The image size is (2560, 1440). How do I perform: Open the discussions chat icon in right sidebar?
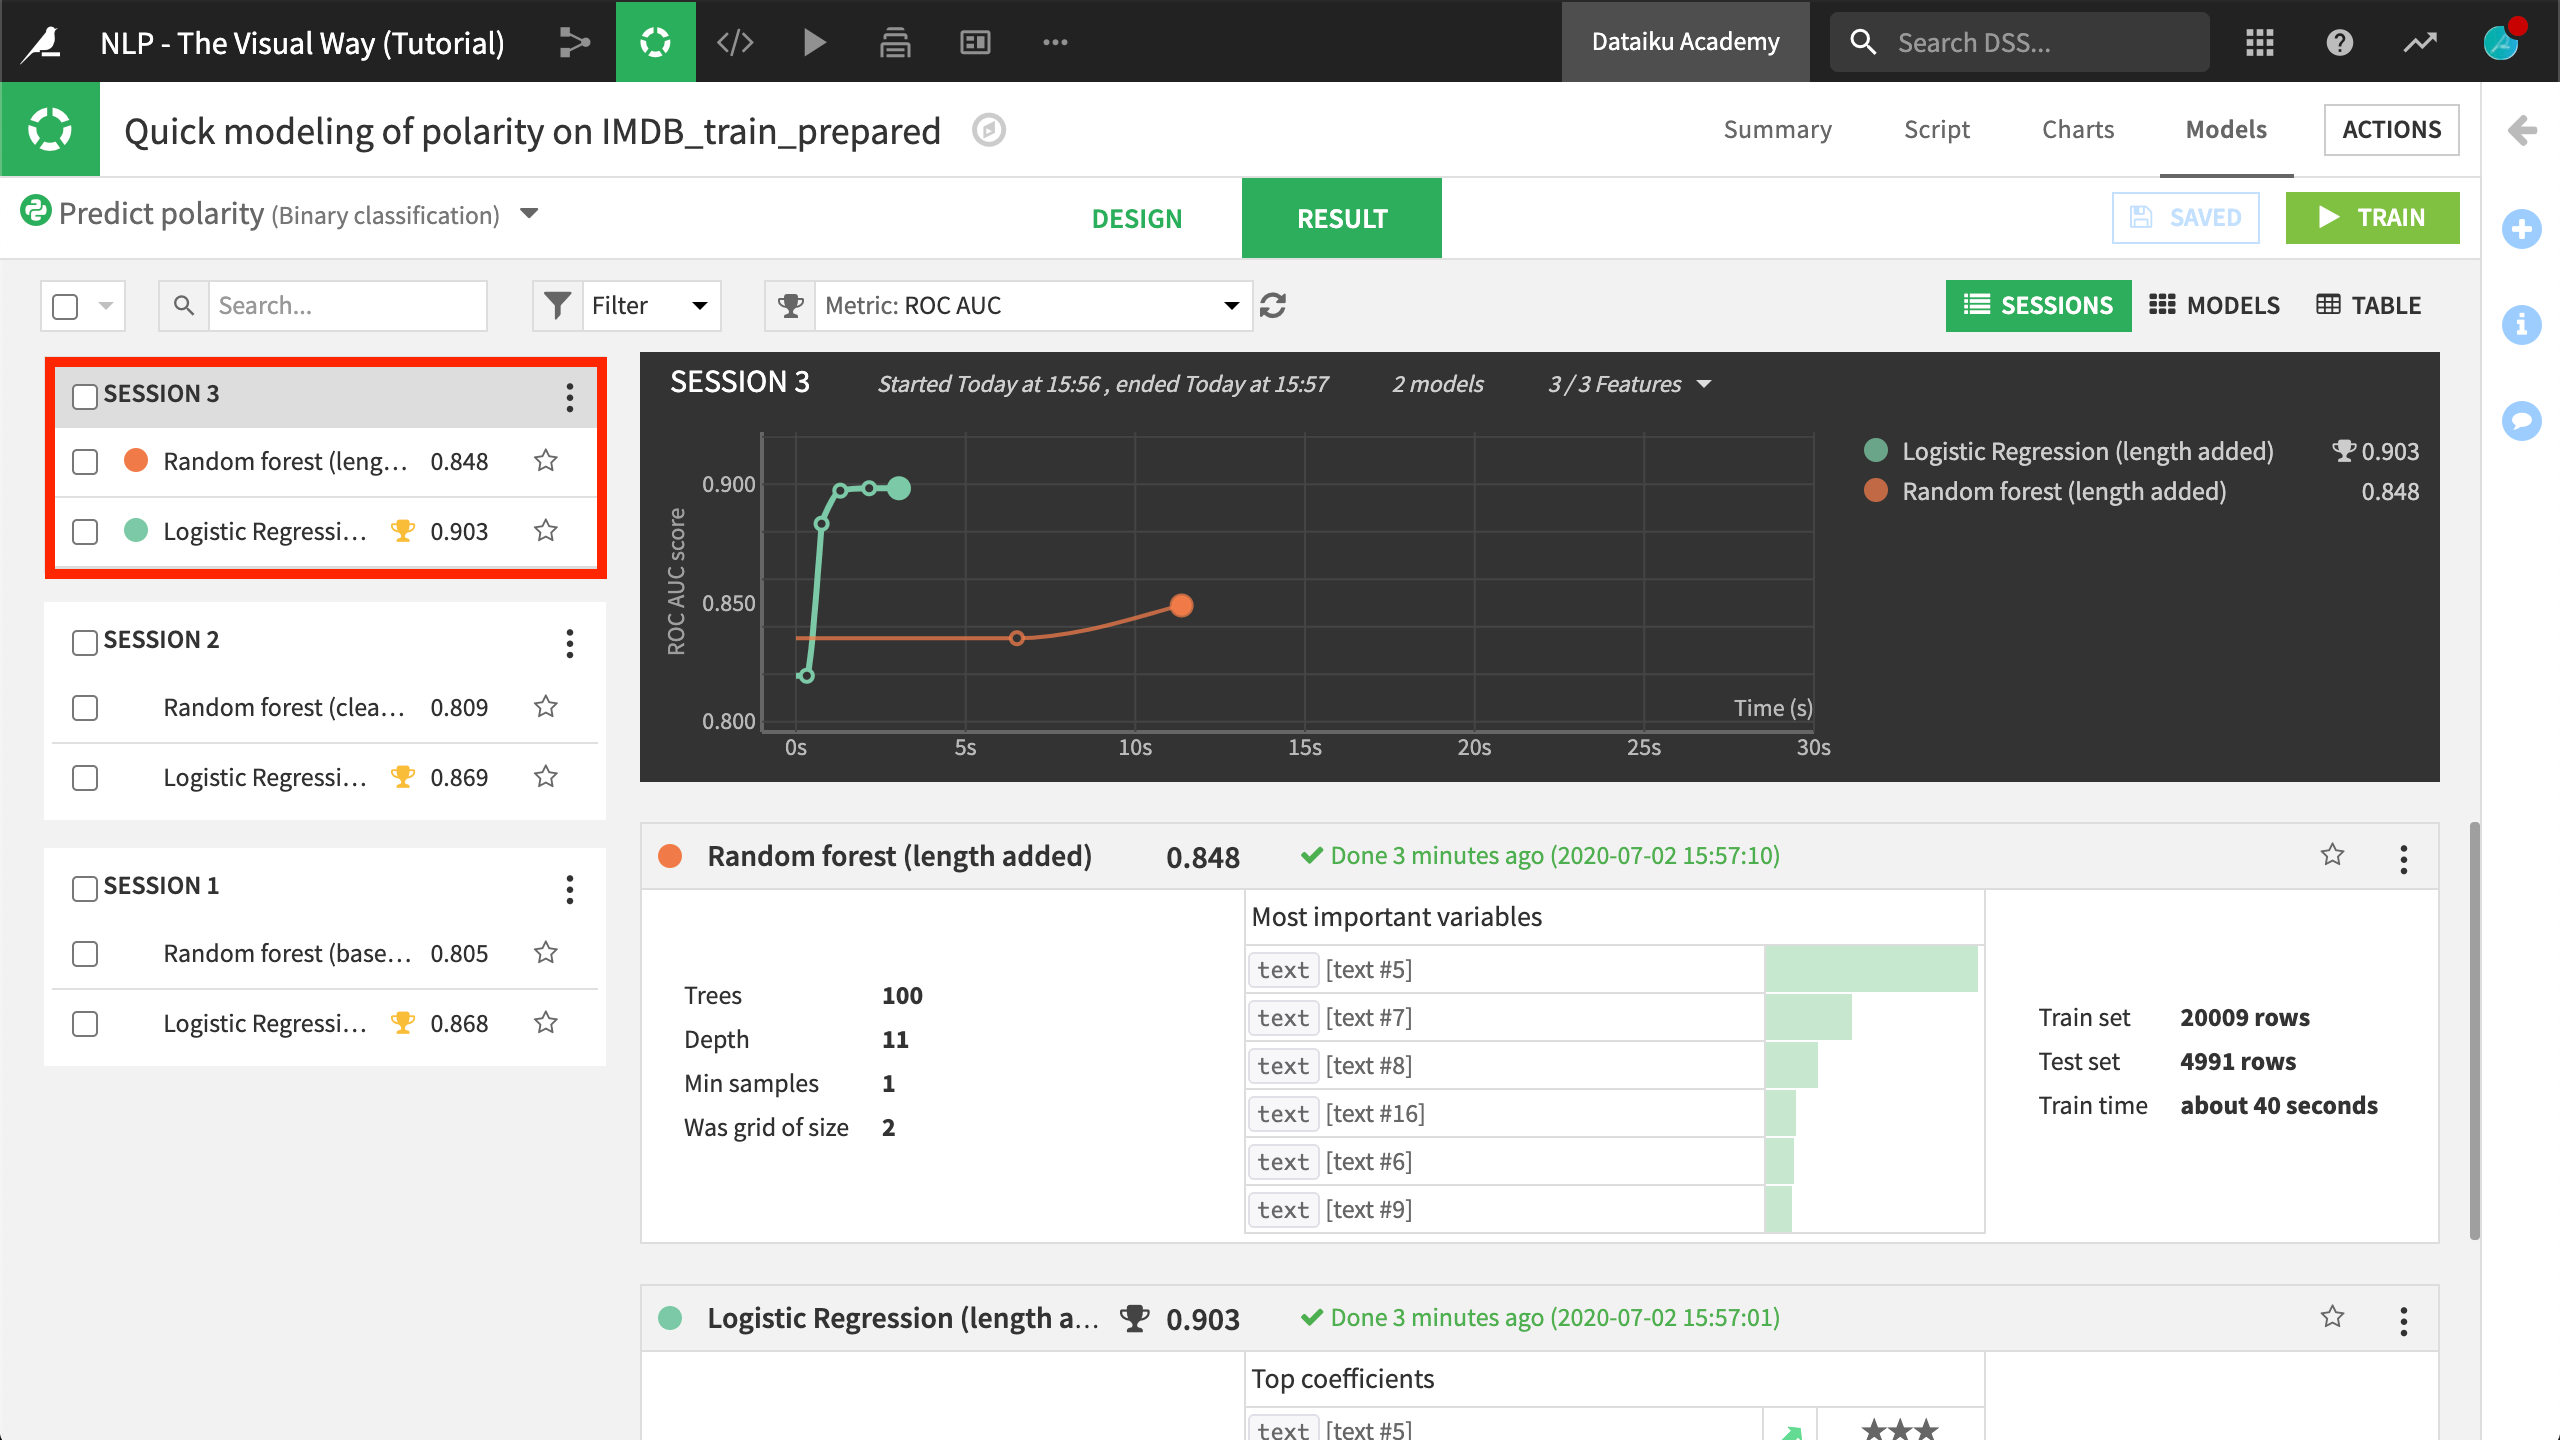pos(2522,420)
